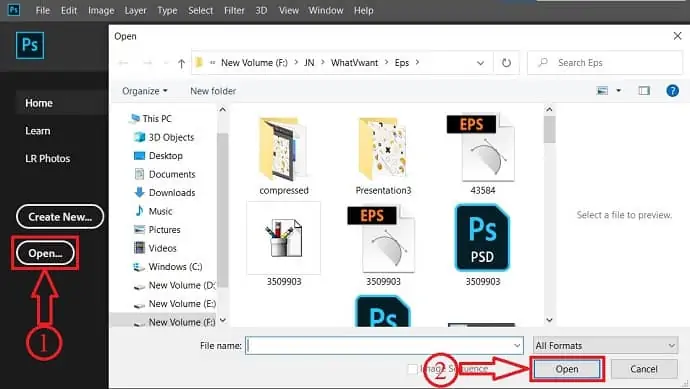
Task: Open the Layer menu
Action: pos(135,10)
